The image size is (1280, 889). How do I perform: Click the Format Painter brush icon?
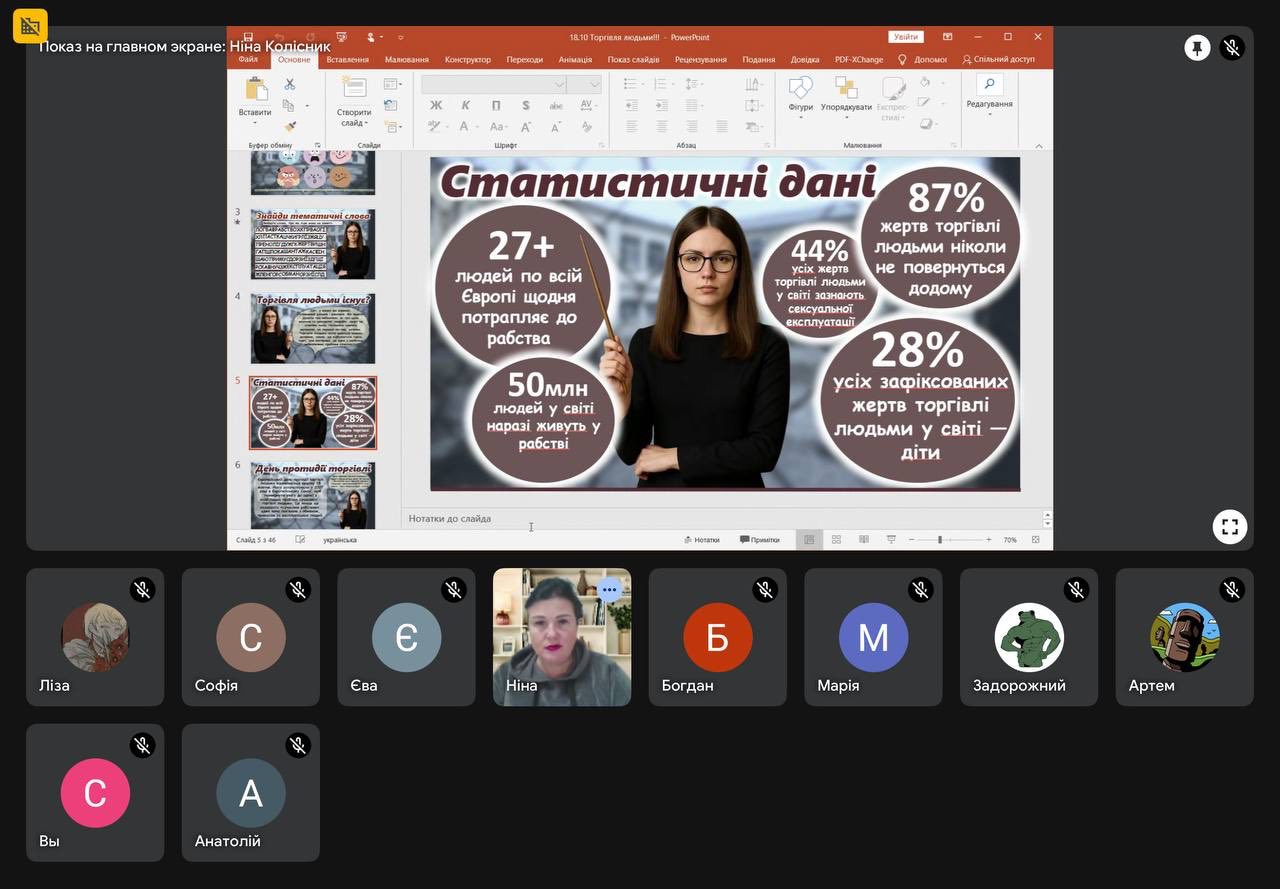(x=290, y=126)
